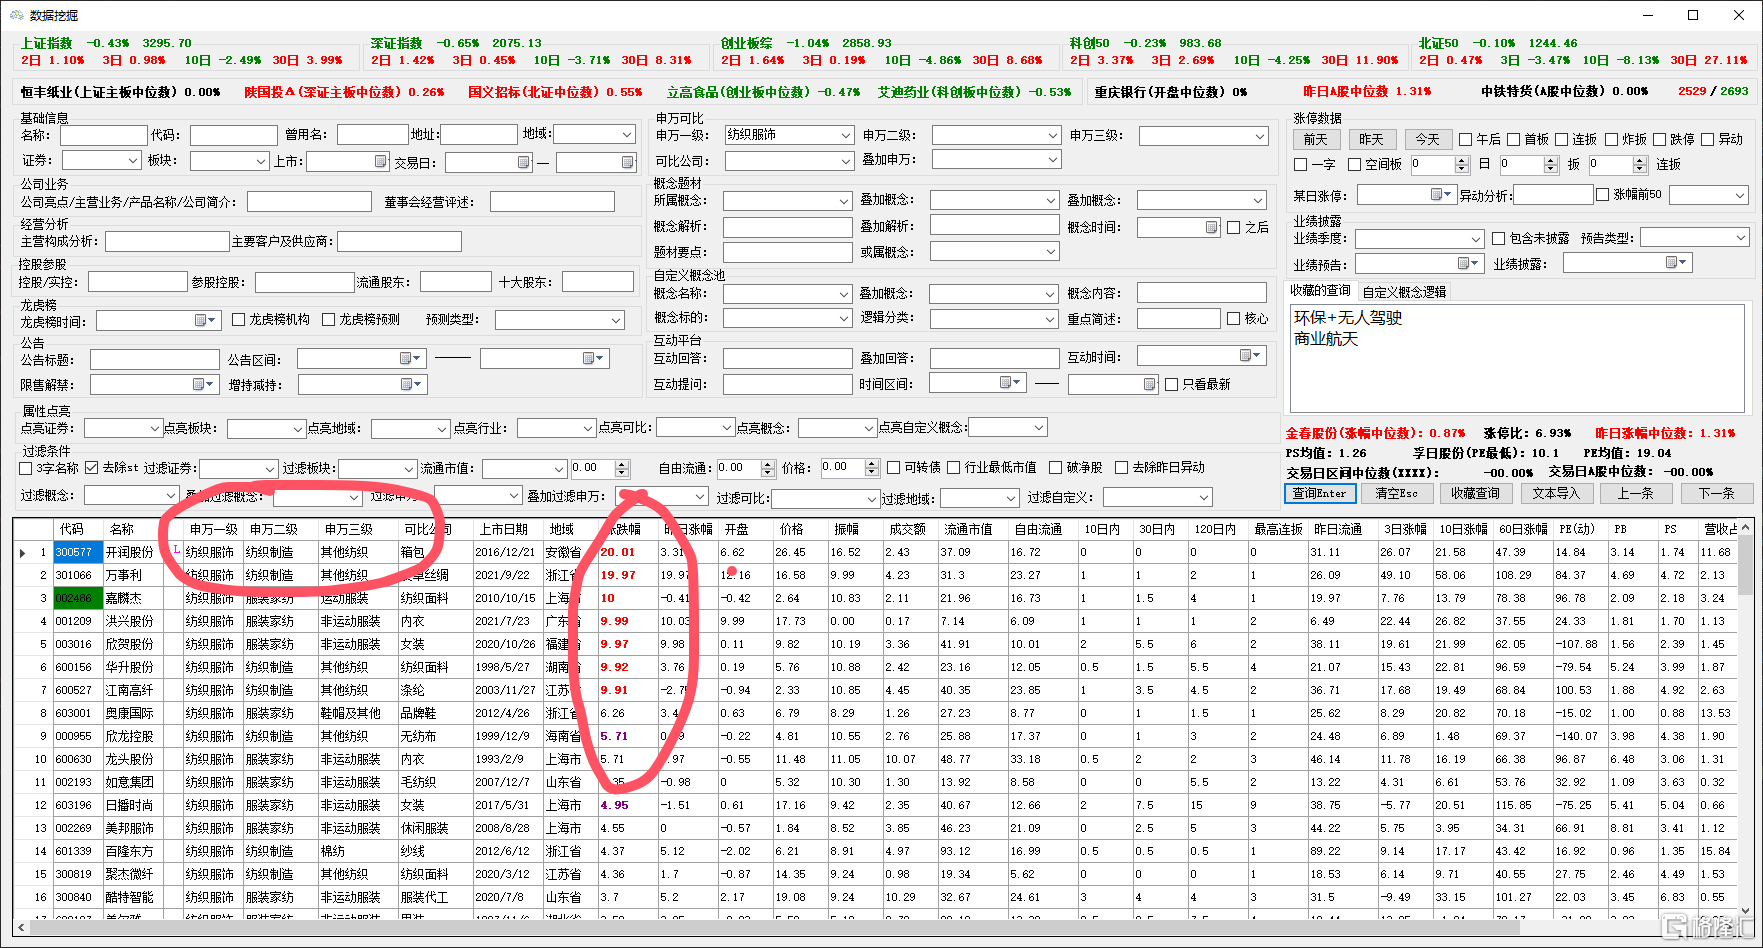The width and height of the screenshot is (1763, 948).
Task: Check the 首板 checkbox
Action: tap(1514, 139)
